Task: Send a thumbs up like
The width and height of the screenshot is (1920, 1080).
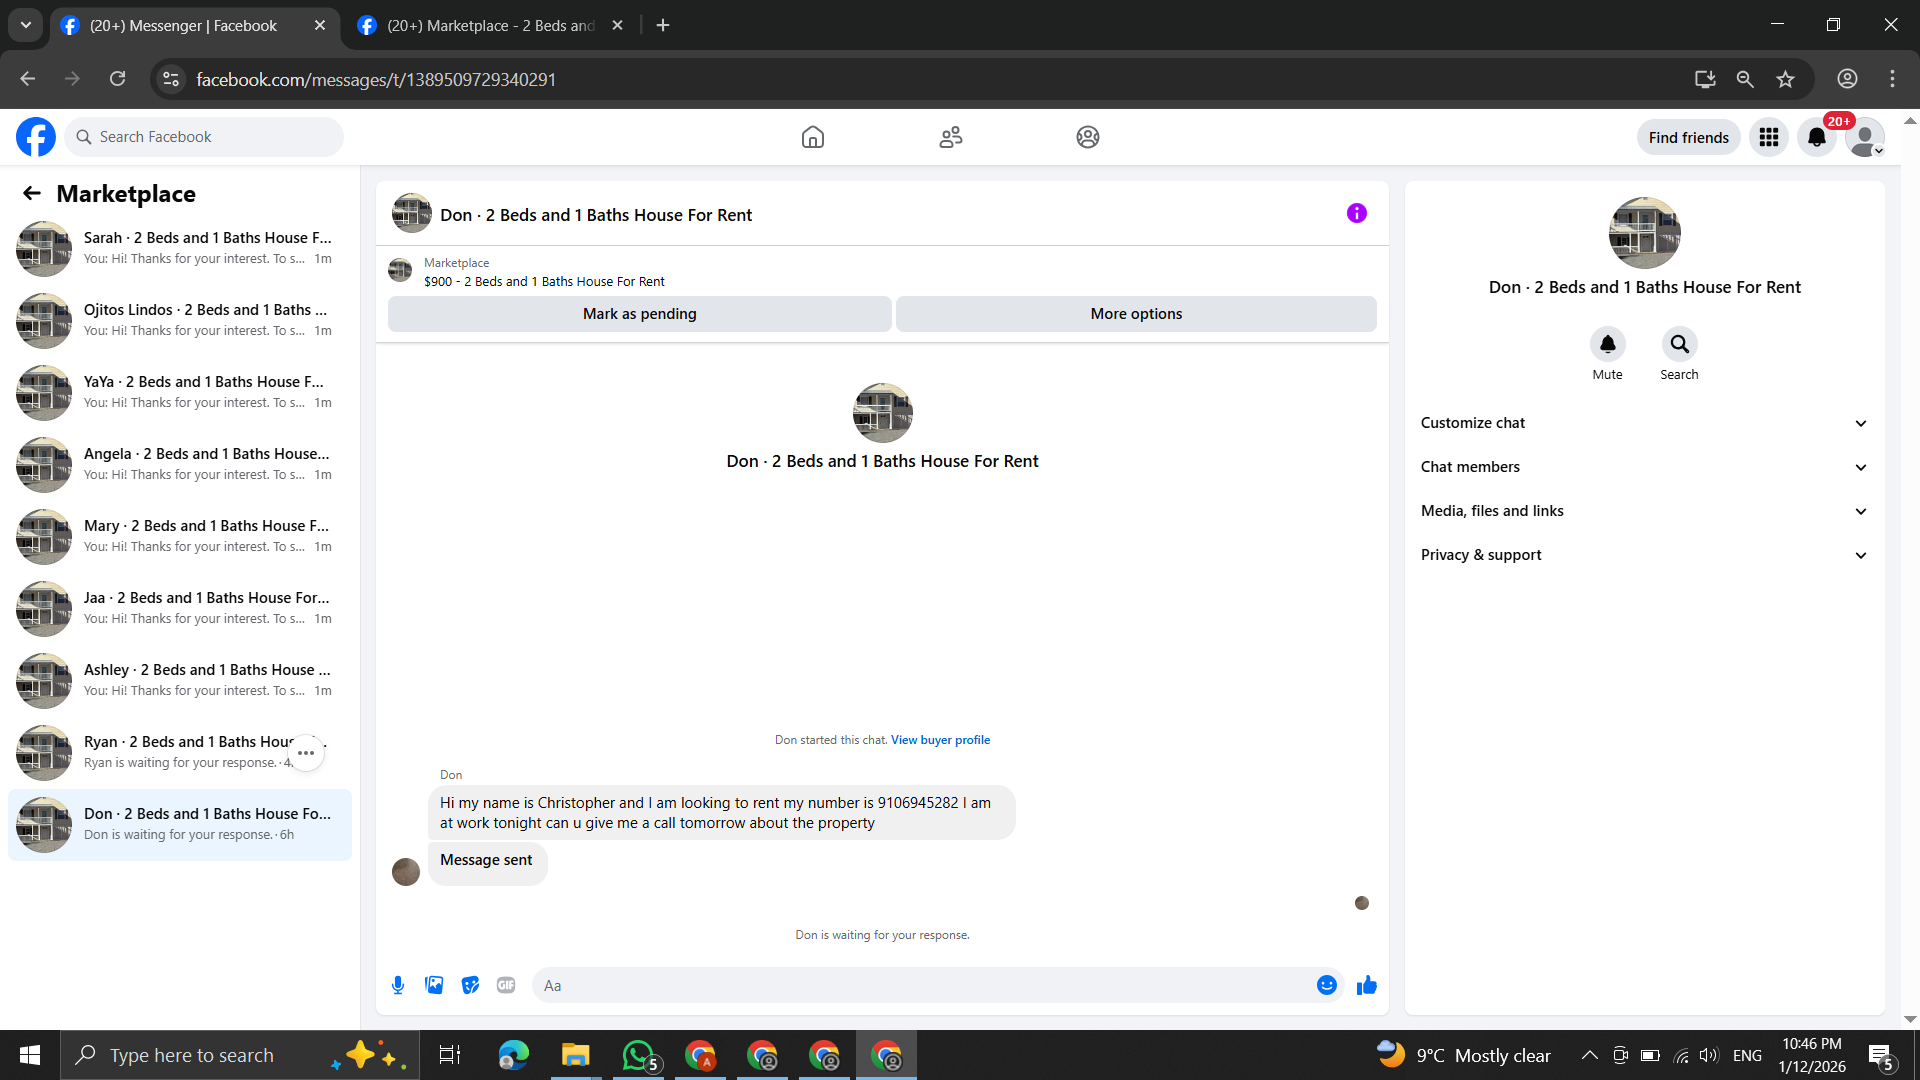Action: [1367, 985]
